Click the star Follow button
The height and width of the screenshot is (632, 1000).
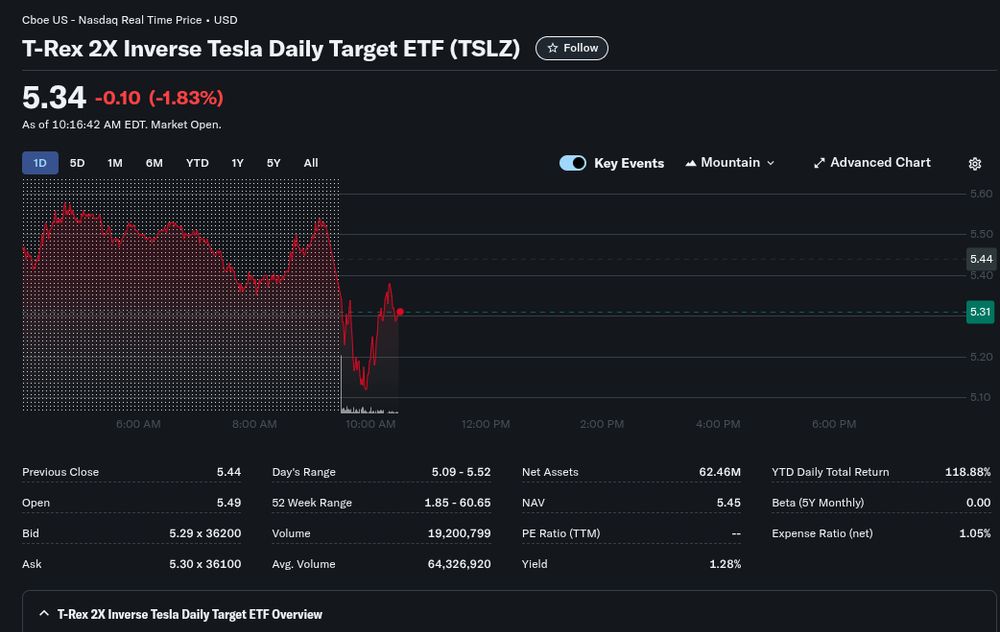pyautogui.click(x=571, y=48)
